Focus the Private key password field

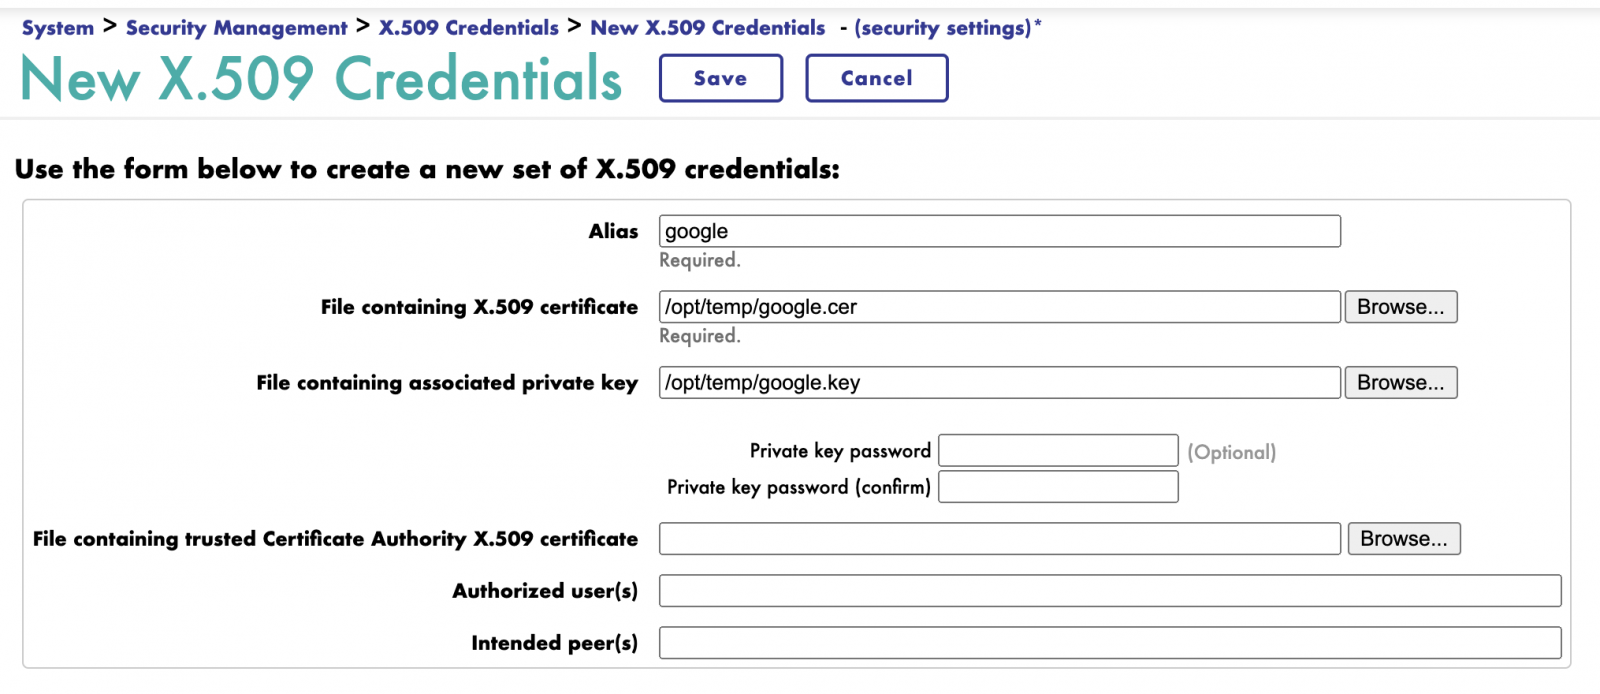coord(1059,451)
